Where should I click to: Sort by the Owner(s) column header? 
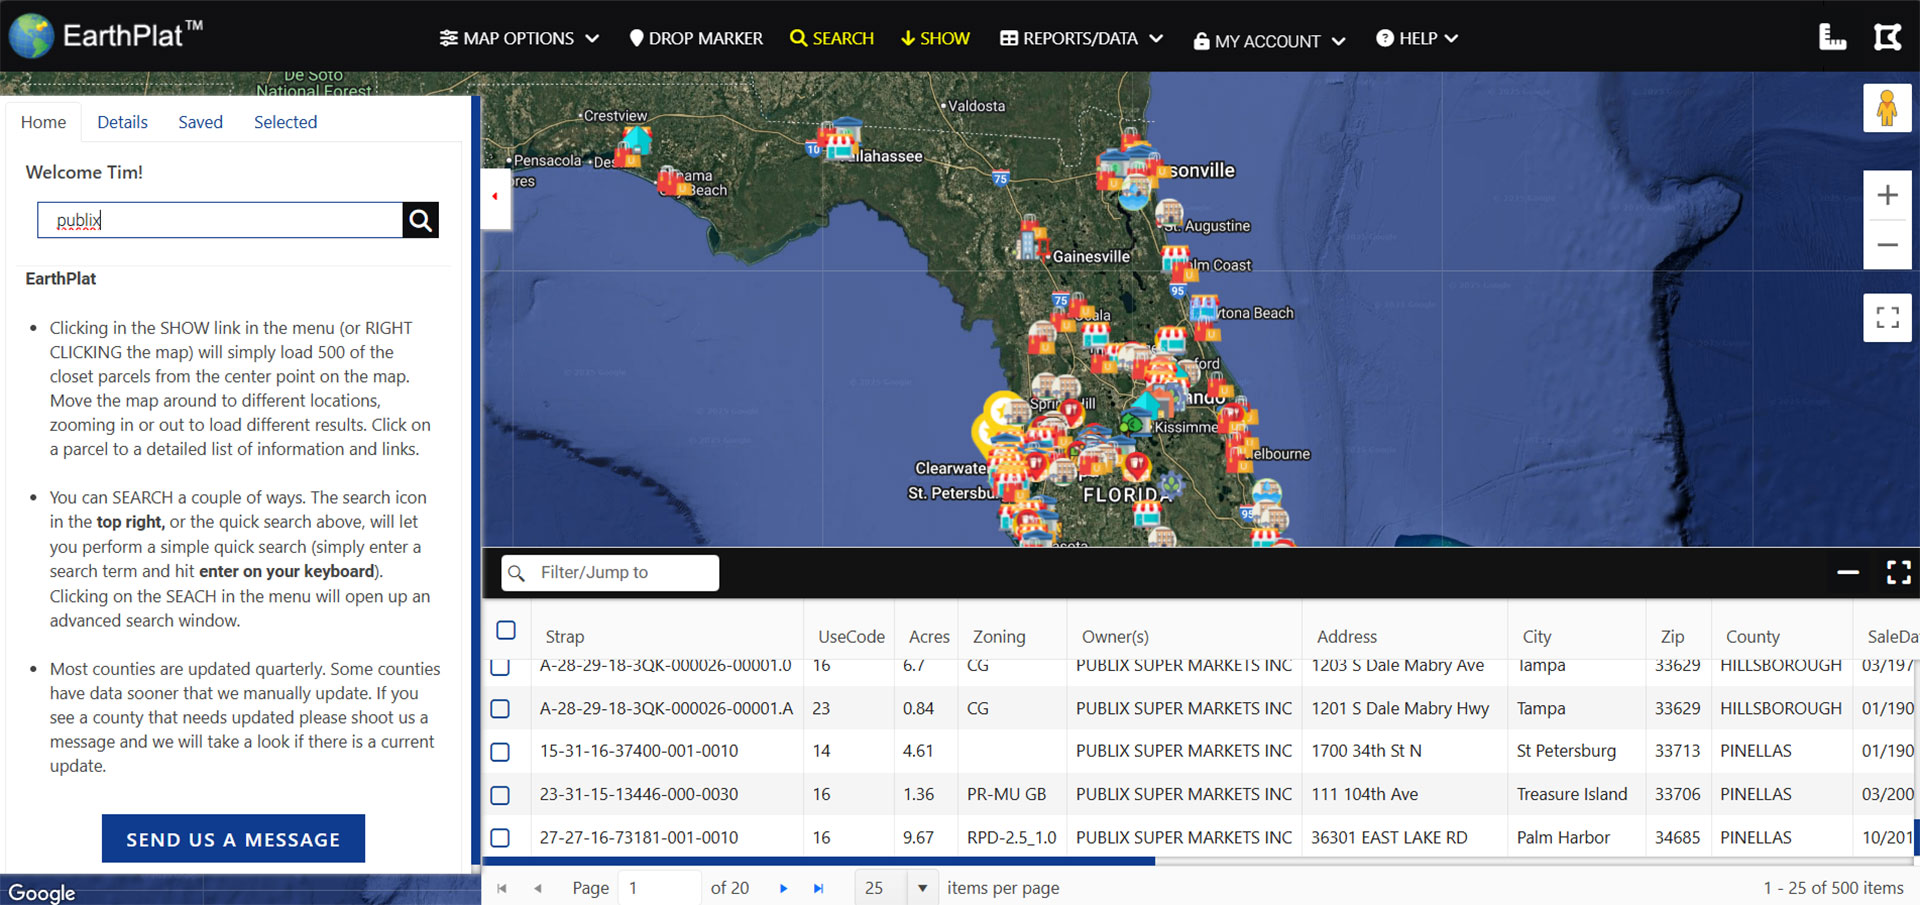1115,637
